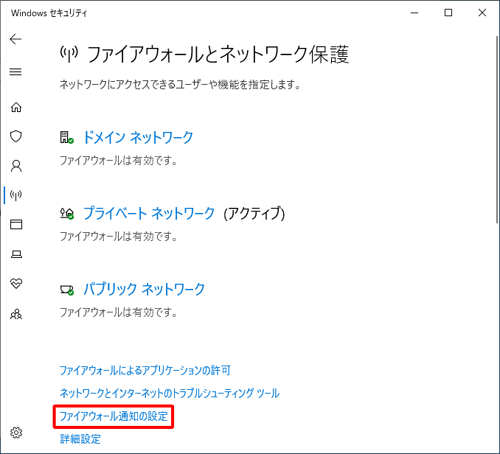The image size is (500, 454).
Task: Click ネットワークにアクセスできるユーザーや機能を指定します text
Action: (180, 85)
